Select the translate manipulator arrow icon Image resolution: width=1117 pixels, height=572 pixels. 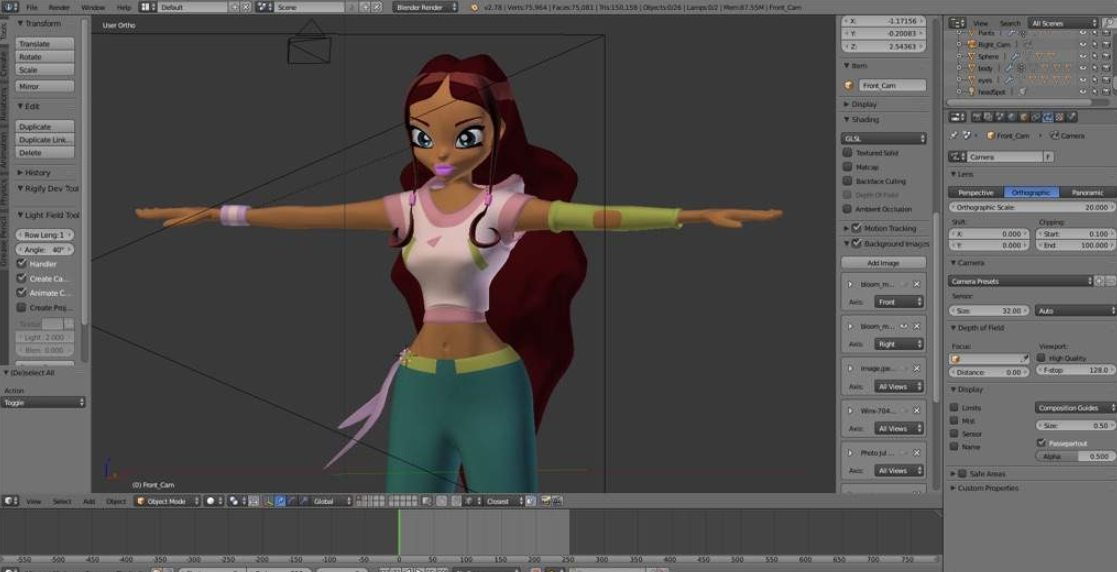(x=280, y=501)
